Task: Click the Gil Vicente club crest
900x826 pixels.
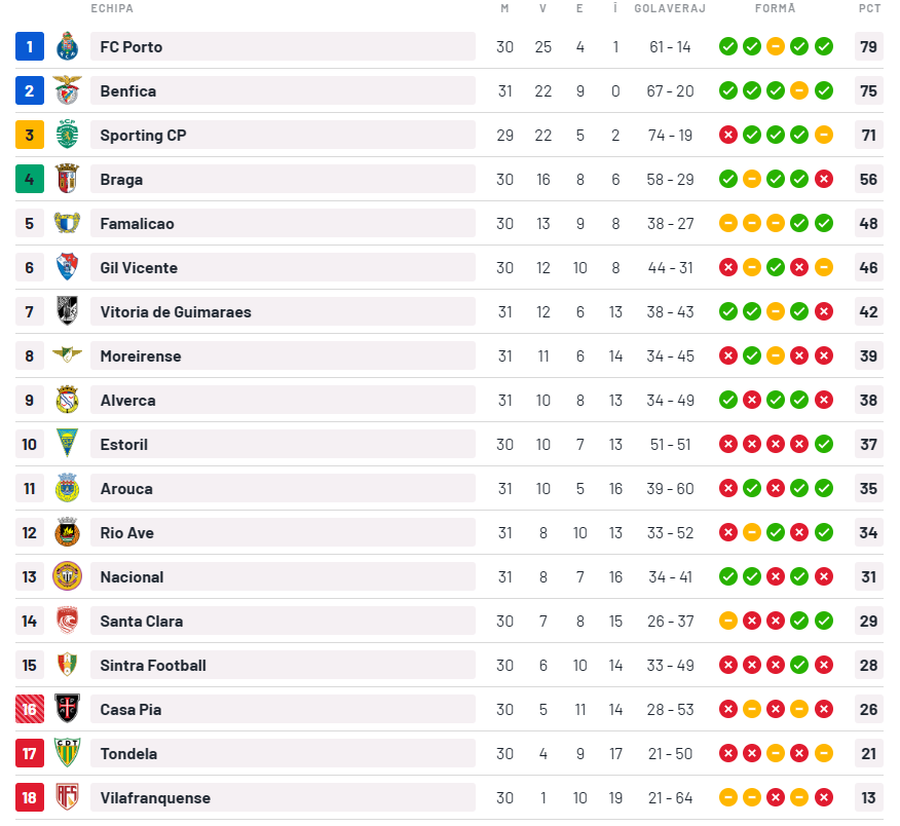Action: coord(67,267)
